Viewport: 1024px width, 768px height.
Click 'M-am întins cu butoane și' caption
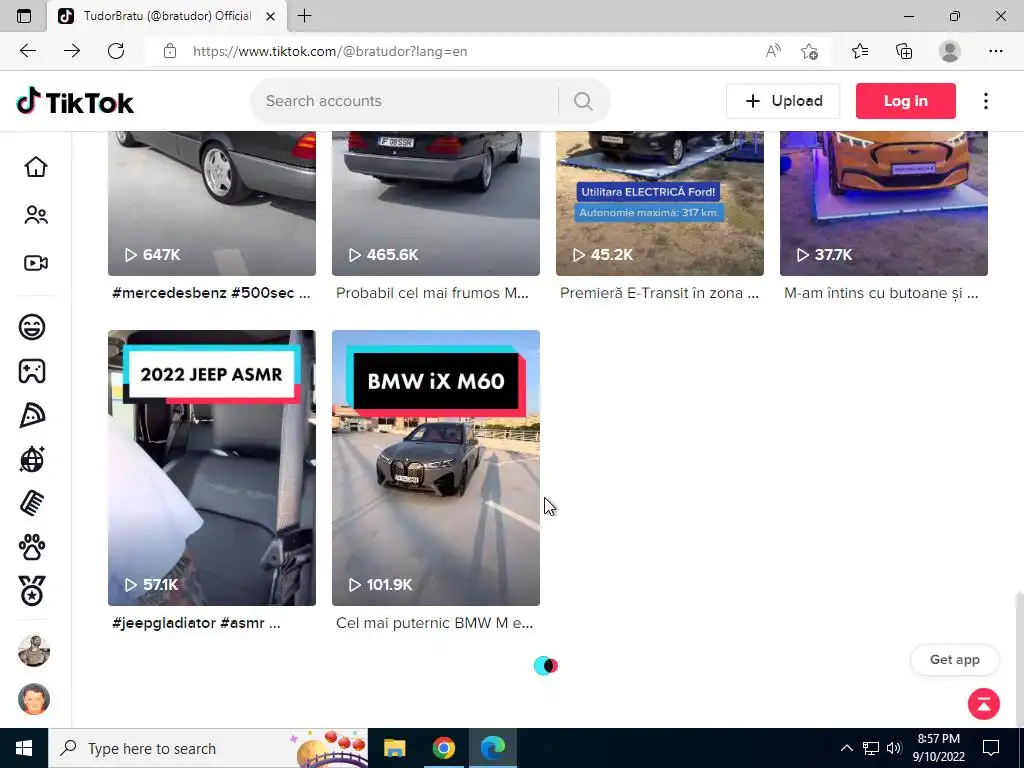tap(881, 293)
